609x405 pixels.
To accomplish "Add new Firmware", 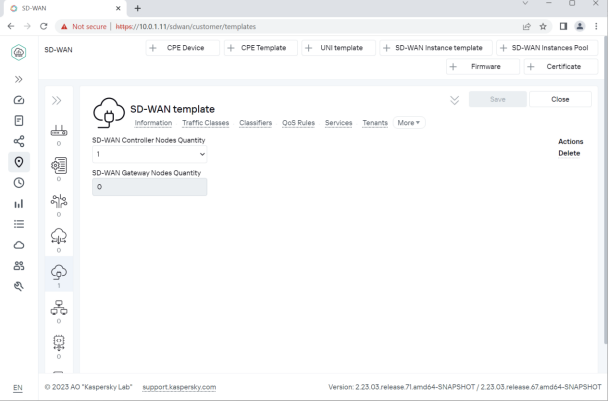I will pos(483,66).
